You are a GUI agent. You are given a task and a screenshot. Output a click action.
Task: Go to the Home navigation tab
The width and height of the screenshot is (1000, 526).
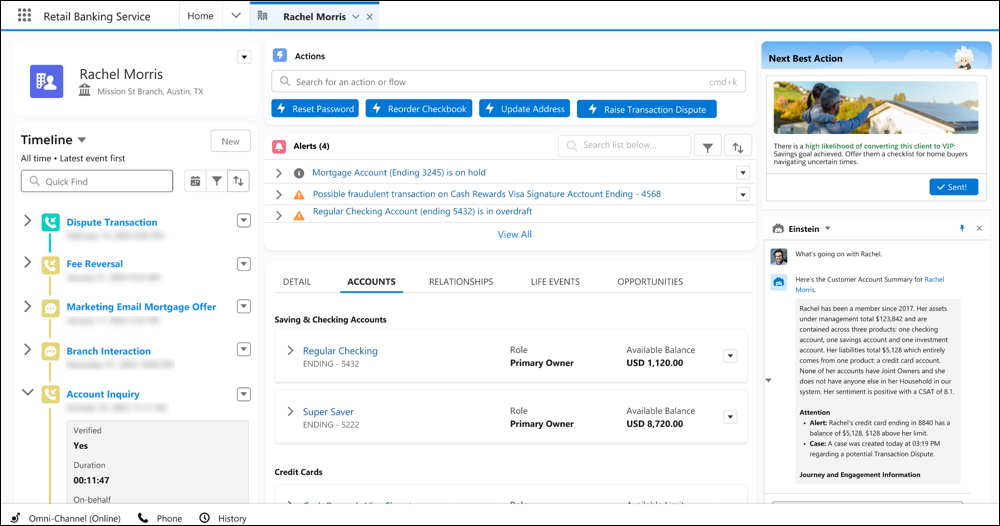pos(200,16)
